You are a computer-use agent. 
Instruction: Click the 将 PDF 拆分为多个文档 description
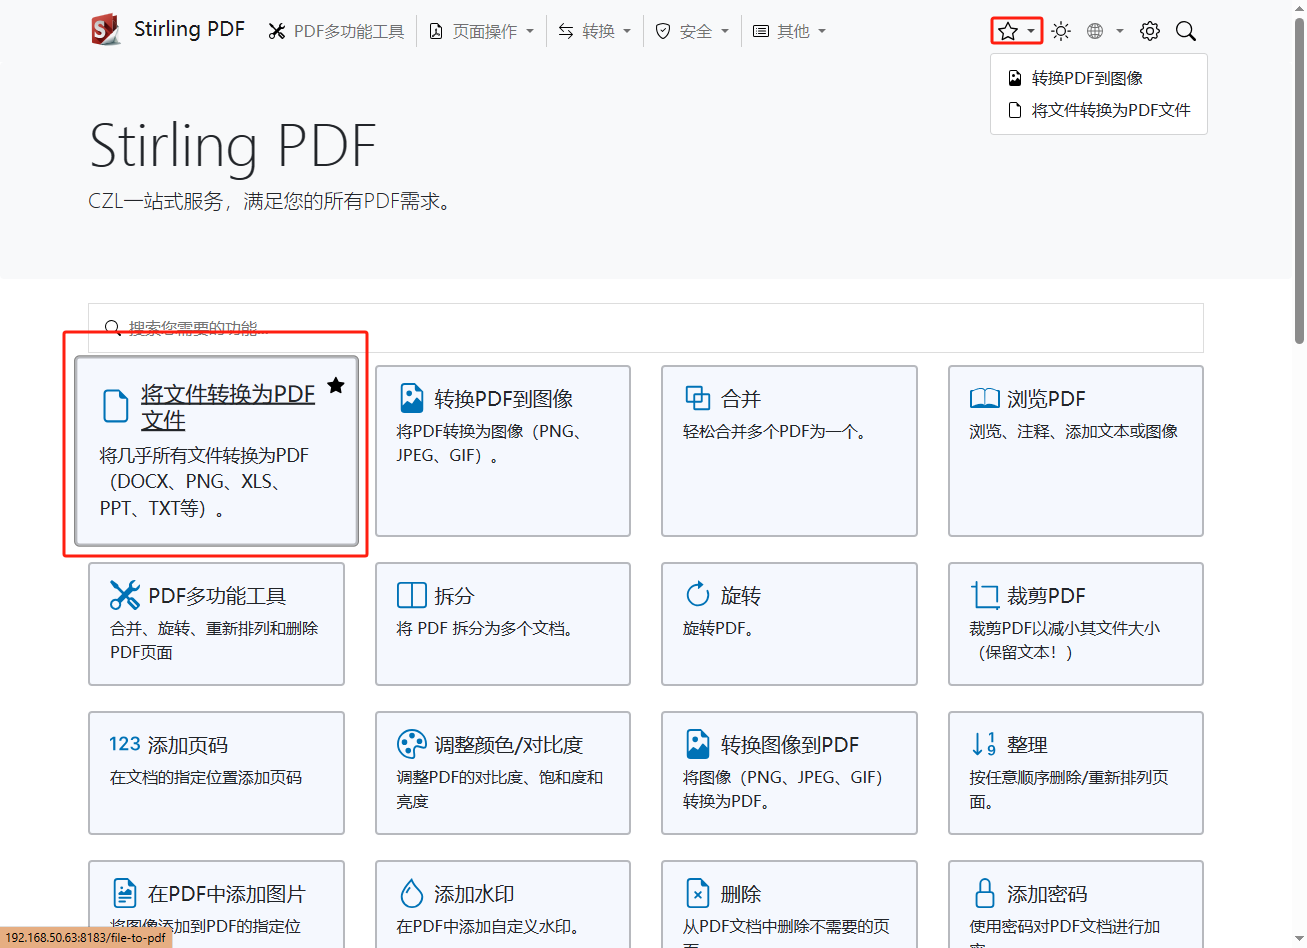point(485,628)
